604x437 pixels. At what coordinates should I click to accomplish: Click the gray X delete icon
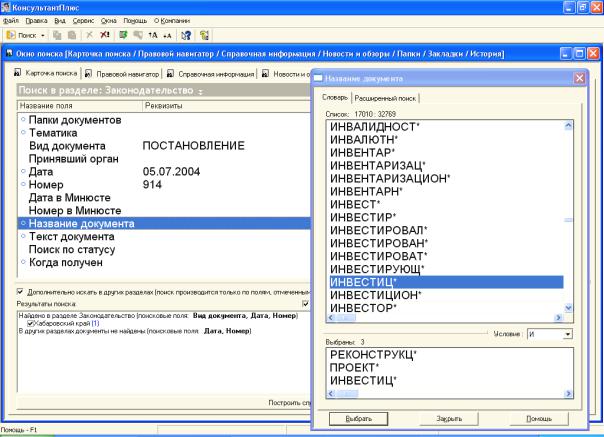point(89,35)
